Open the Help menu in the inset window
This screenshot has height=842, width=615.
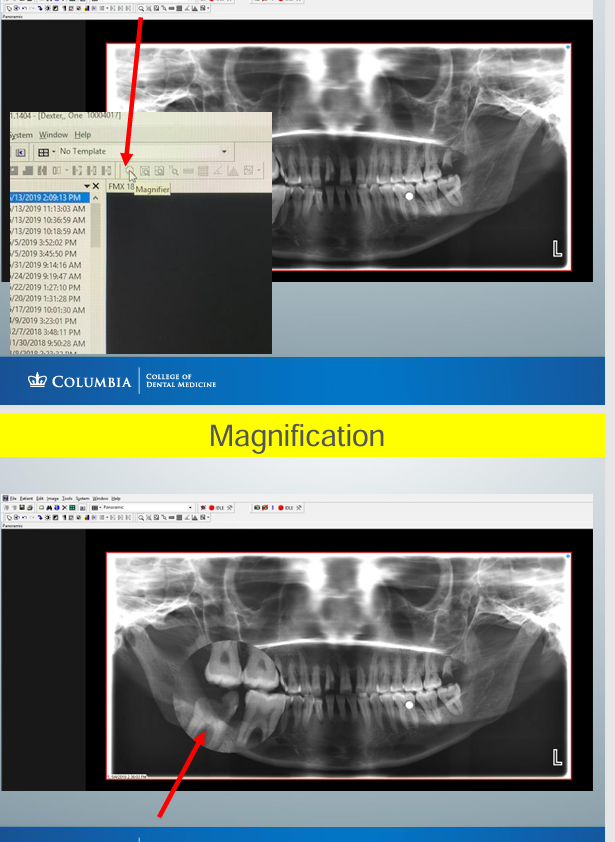coord(83,135)
